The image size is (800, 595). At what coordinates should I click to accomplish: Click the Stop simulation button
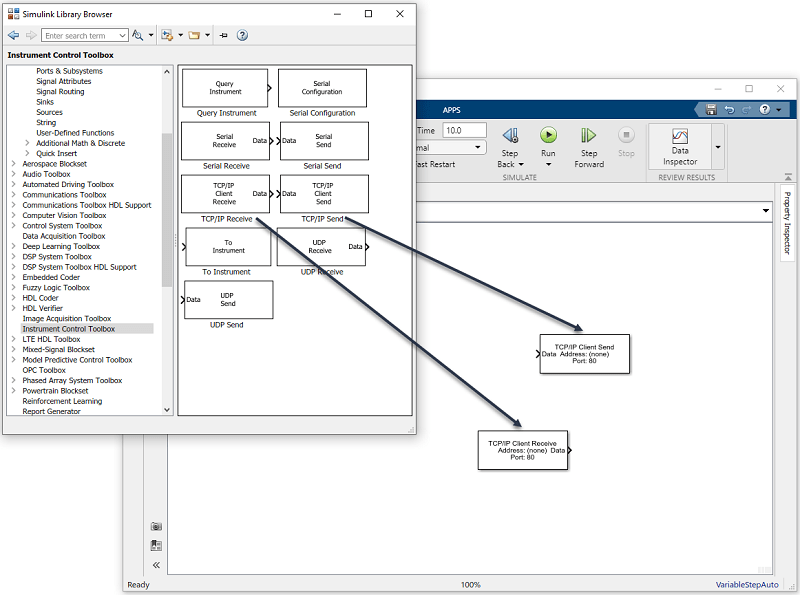tap(626, 142)
